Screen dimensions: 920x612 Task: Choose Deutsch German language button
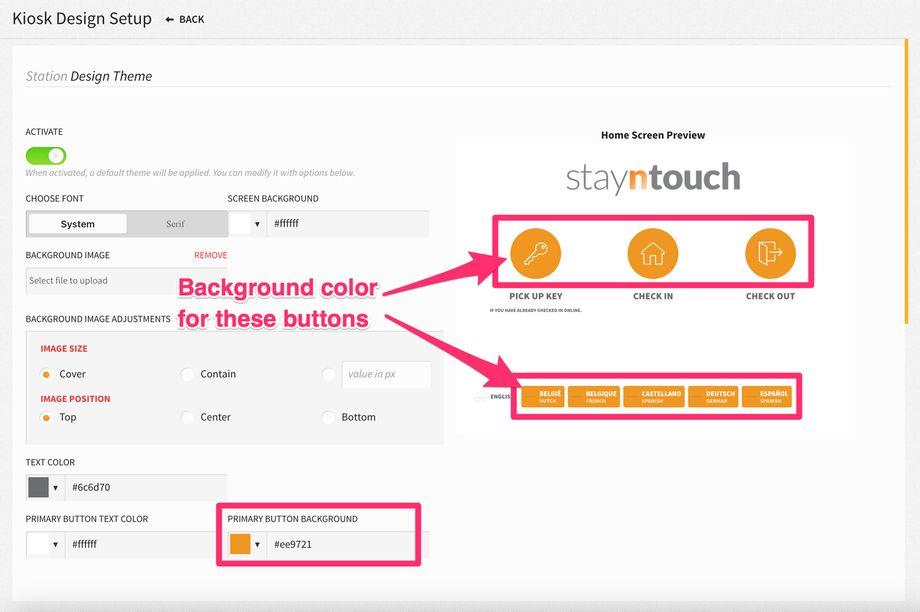click(713, 397)
